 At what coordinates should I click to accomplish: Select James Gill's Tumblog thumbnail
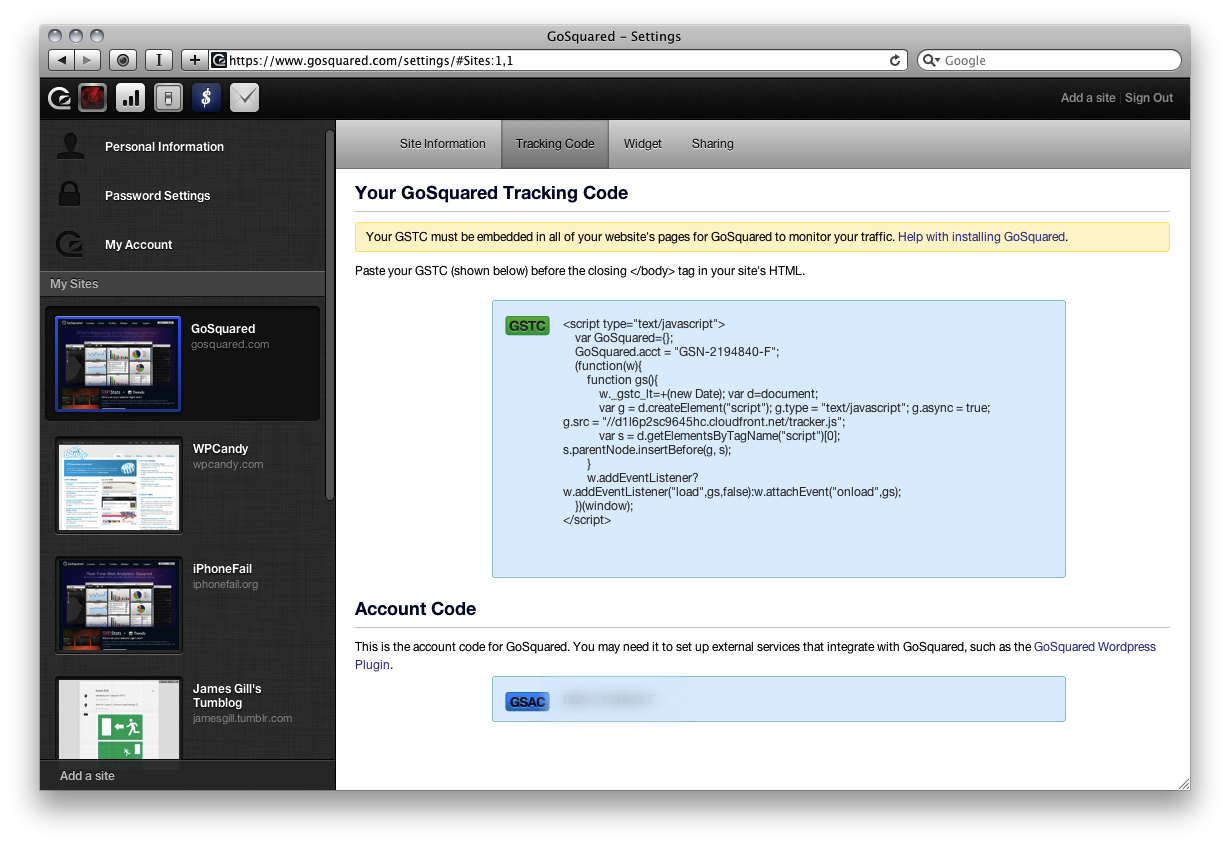[x=119, y=718]
